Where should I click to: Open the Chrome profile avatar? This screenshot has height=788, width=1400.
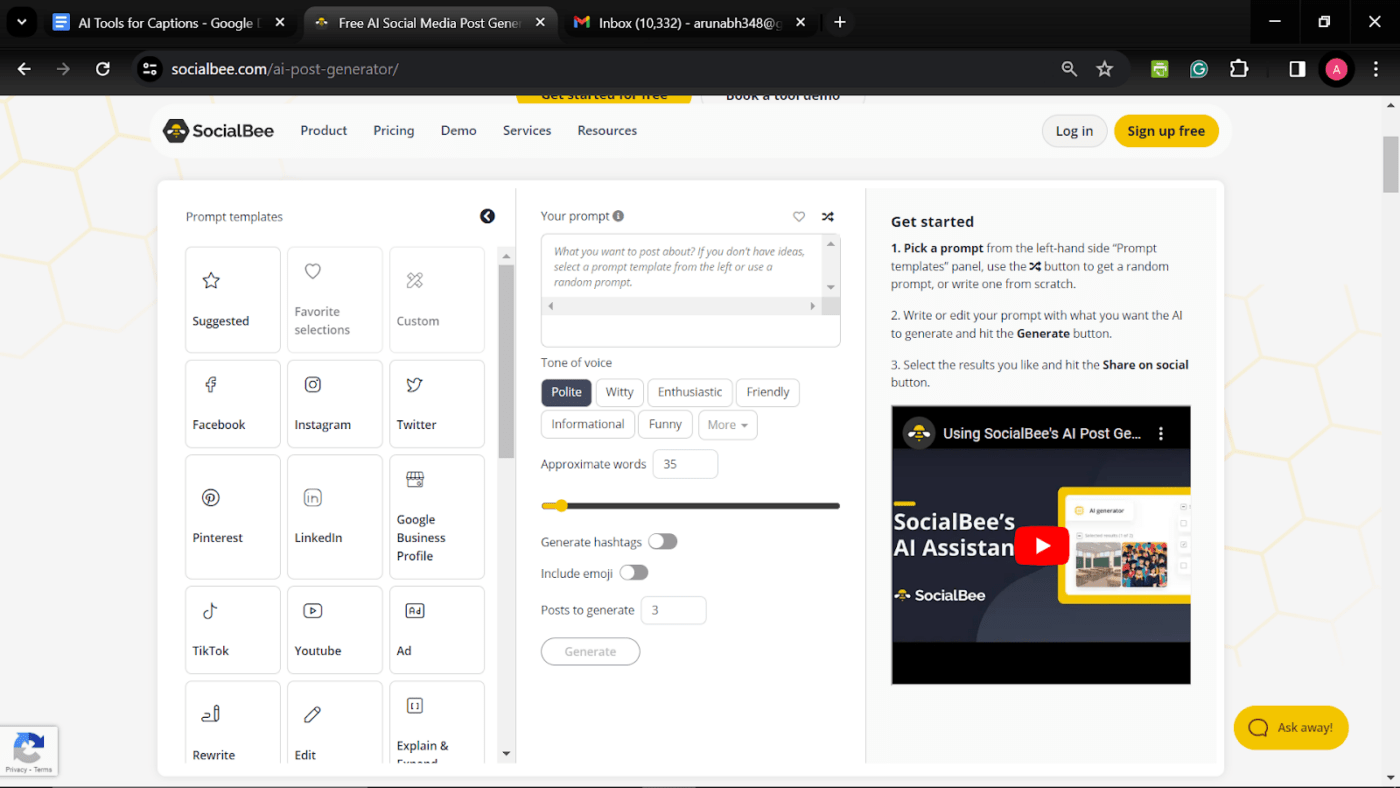click(1336, 69)
